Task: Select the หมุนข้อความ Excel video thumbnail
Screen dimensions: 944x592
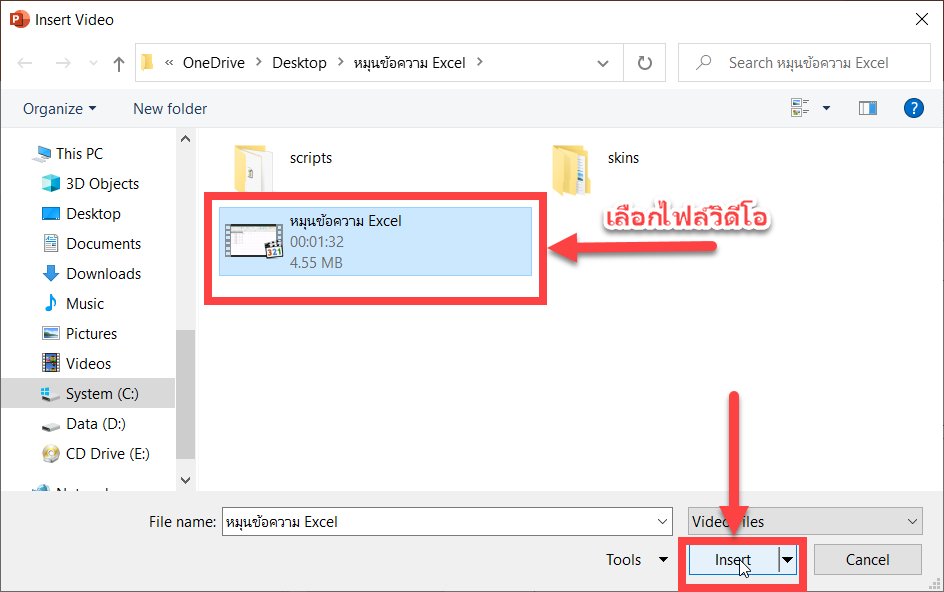Action: (x=254, y=241)
